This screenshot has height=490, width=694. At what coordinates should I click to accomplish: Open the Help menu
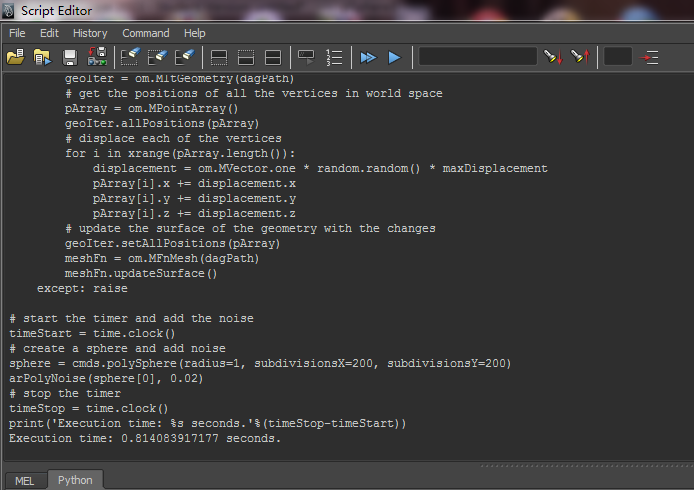click(x=195, y=33)
